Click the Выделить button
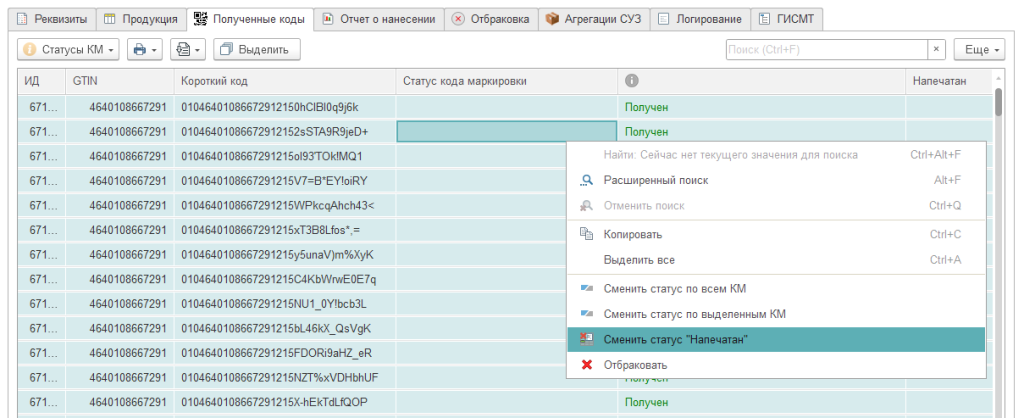This screenshot has width=1024, height=418. click(257, 49)
